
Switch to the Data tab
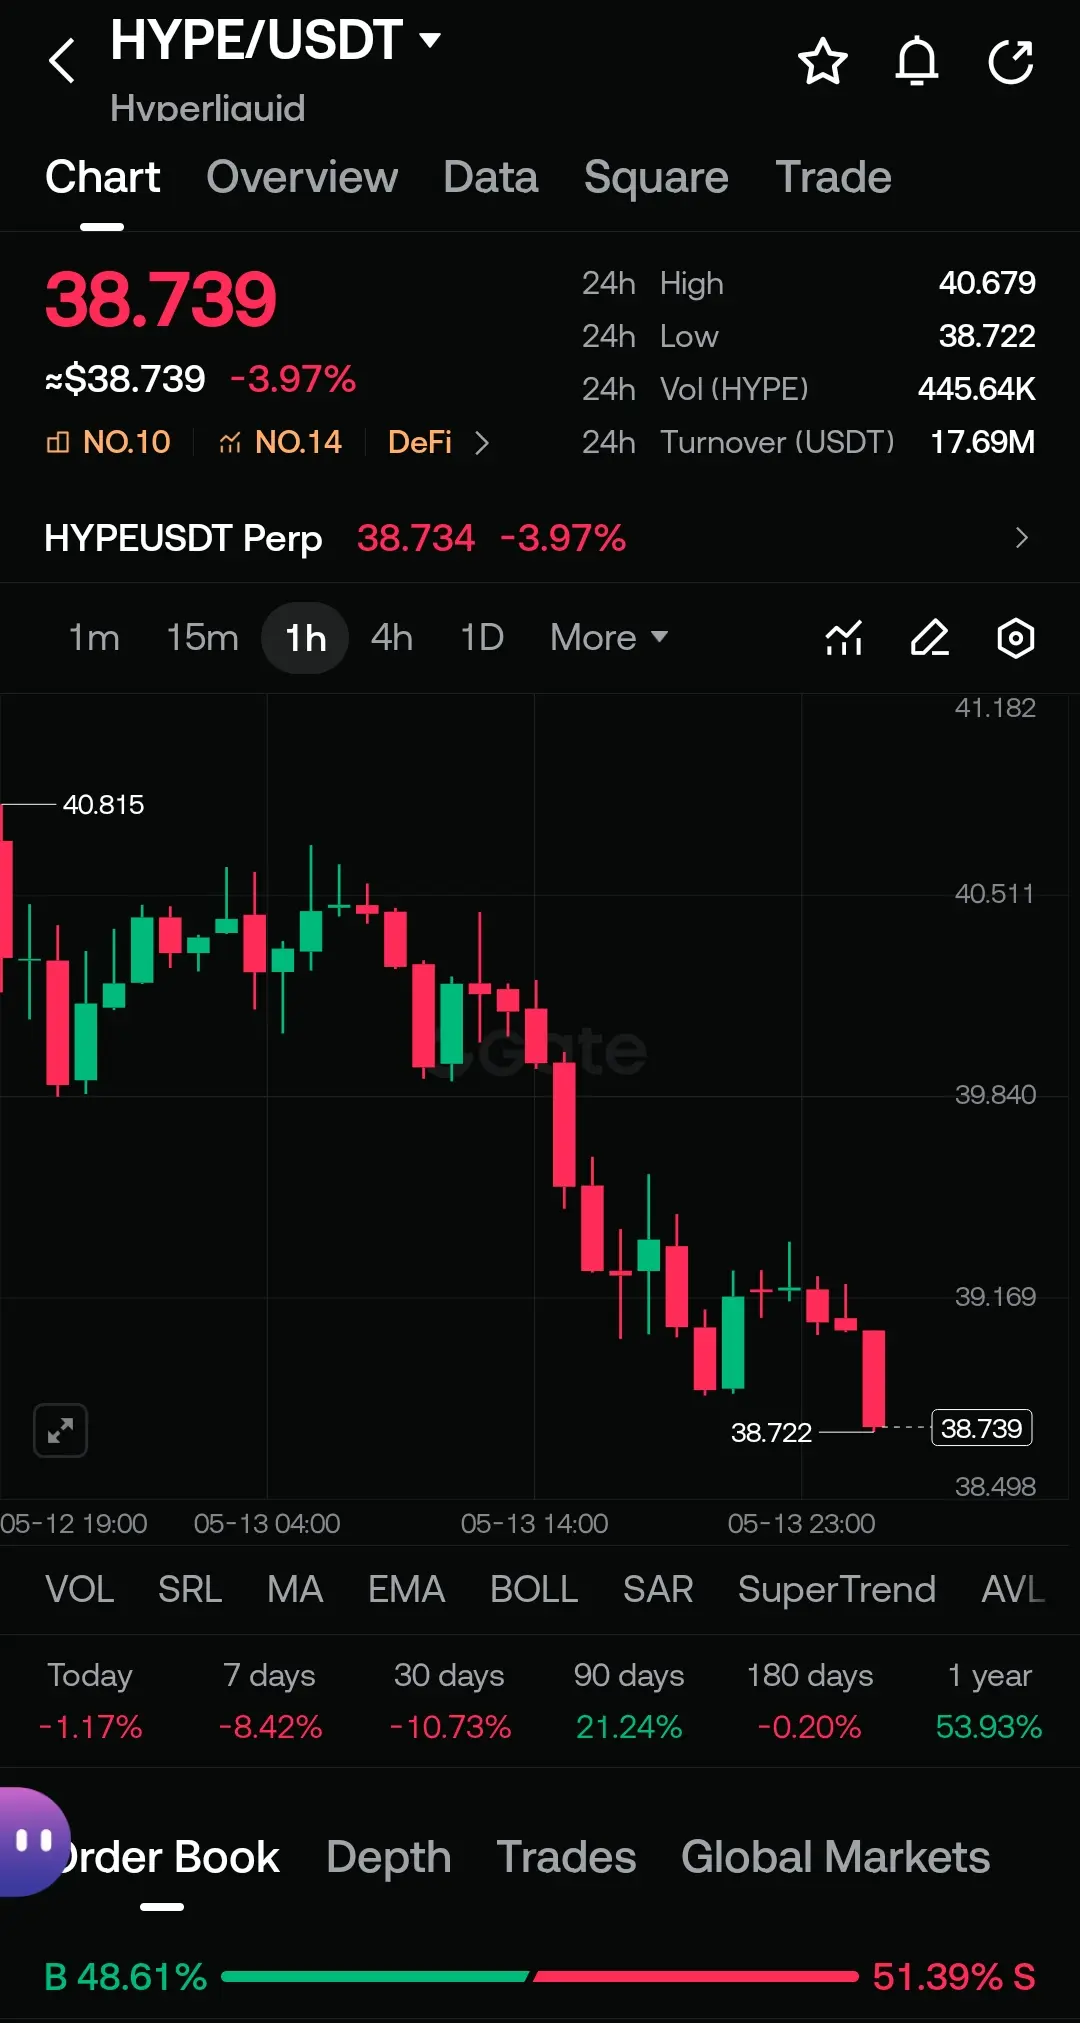pos(490,177)
